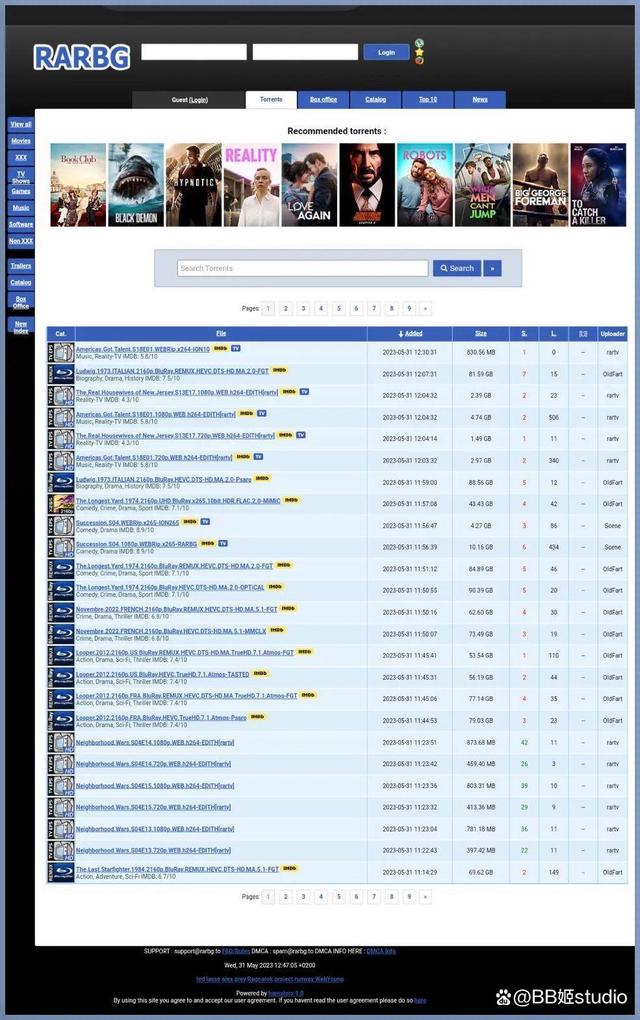The width and height of the screenshot is (640, 1020).
Task: Open the Torrents tab
Action: click(271, 100)
